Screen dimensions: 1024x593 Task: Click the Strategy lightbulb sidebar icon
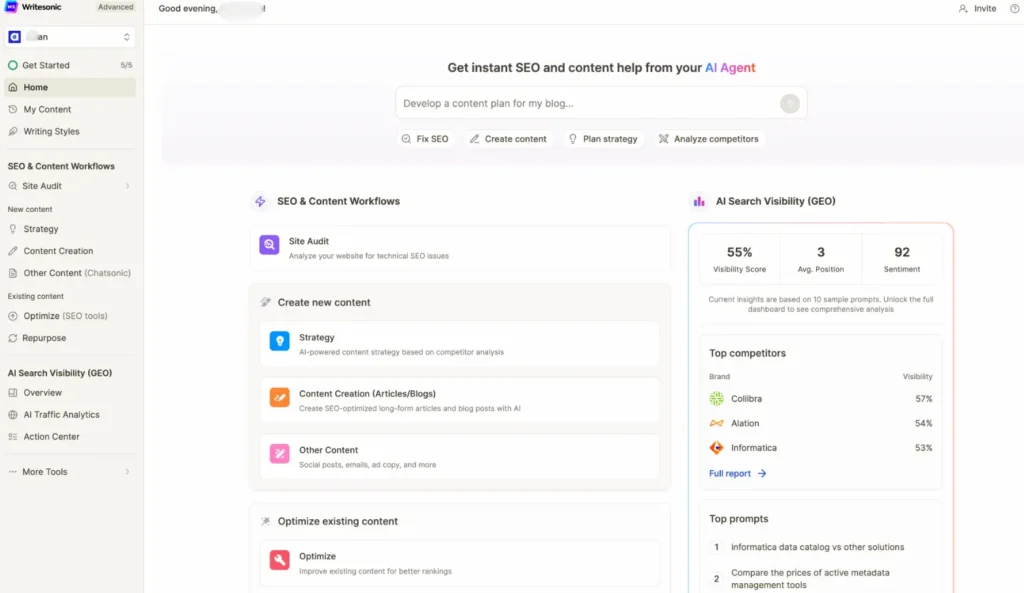pyautogui.click(x=12, y=229)
